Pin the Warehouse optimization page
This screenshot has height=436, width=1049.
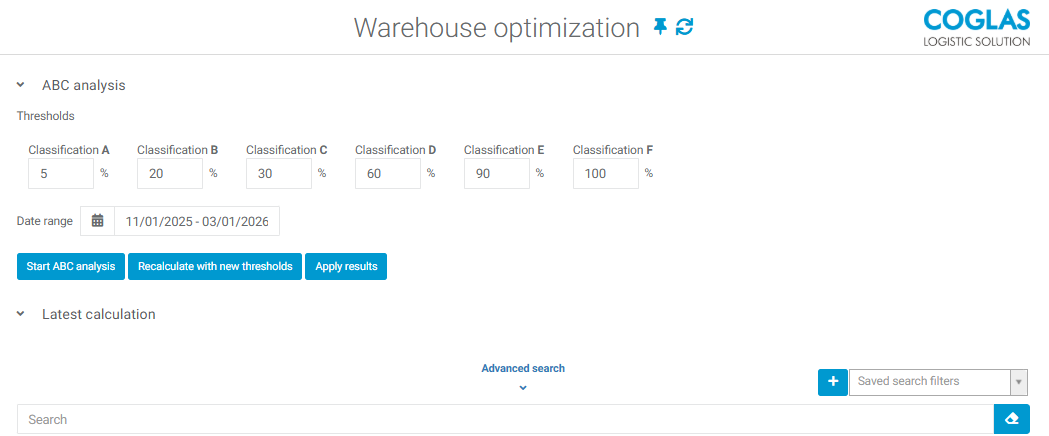click(x=660, y=27)
